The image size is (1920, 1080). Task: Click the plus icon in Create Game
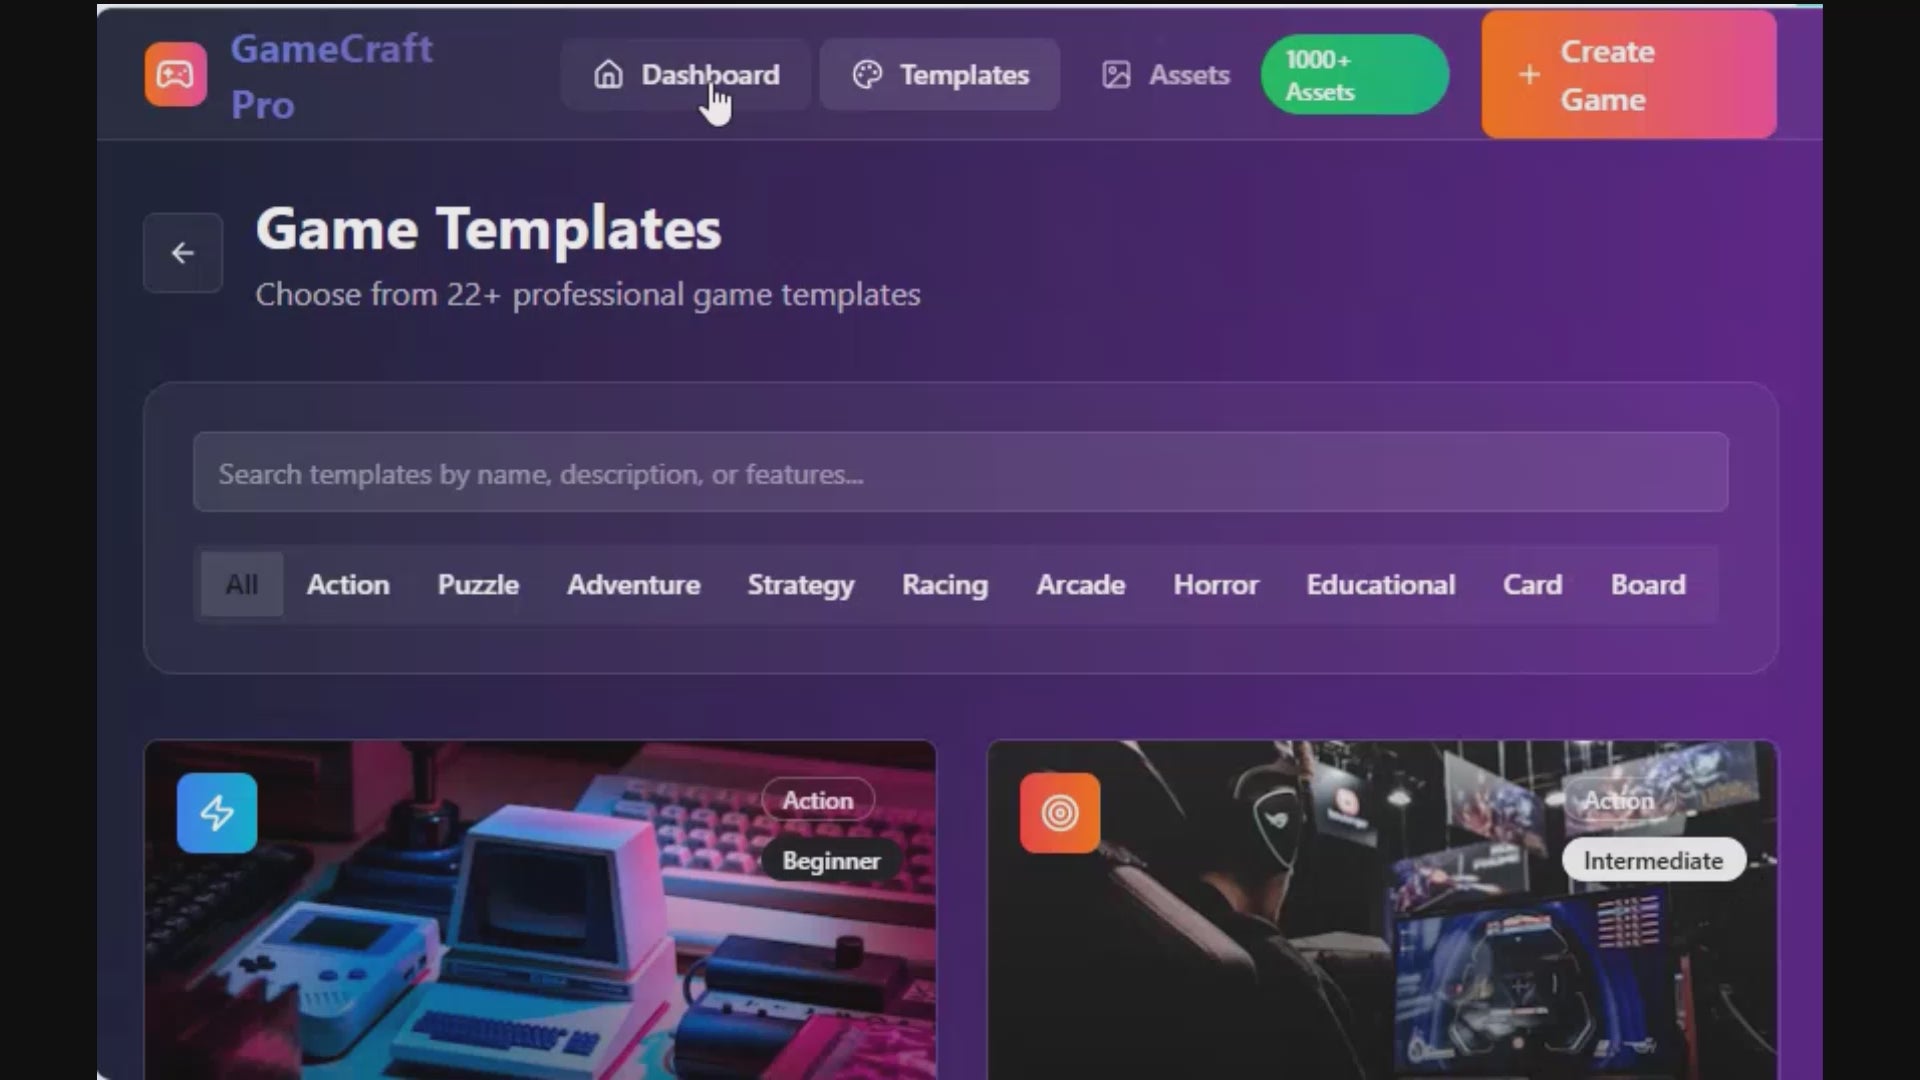(x=1529, y=75)
